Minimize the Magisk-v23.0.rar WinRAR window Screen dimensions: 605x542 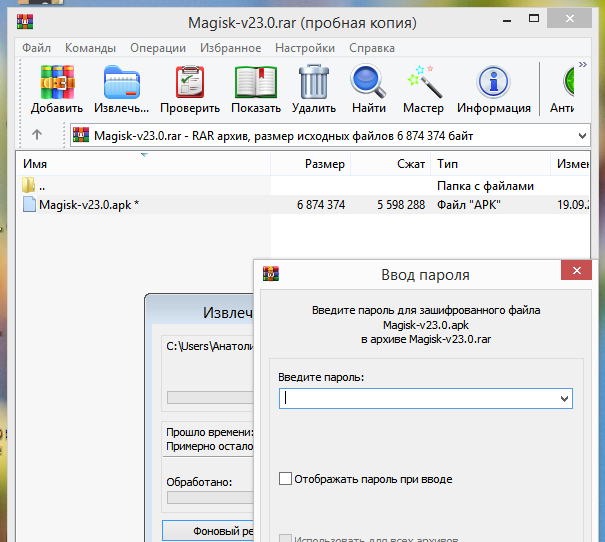coord(507,19)
